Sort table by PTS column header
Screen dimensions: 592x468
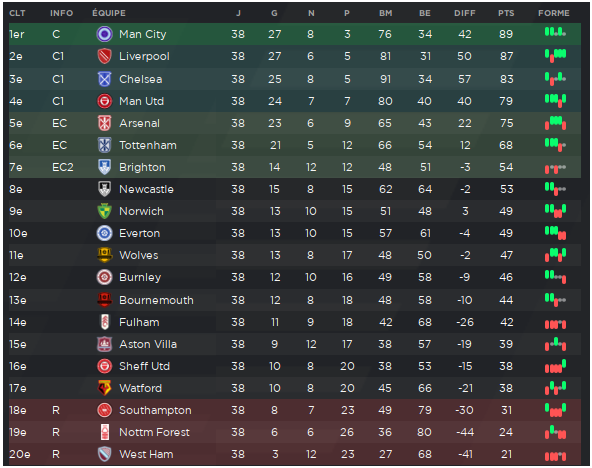pyautogui.click(x=506, y=13)
